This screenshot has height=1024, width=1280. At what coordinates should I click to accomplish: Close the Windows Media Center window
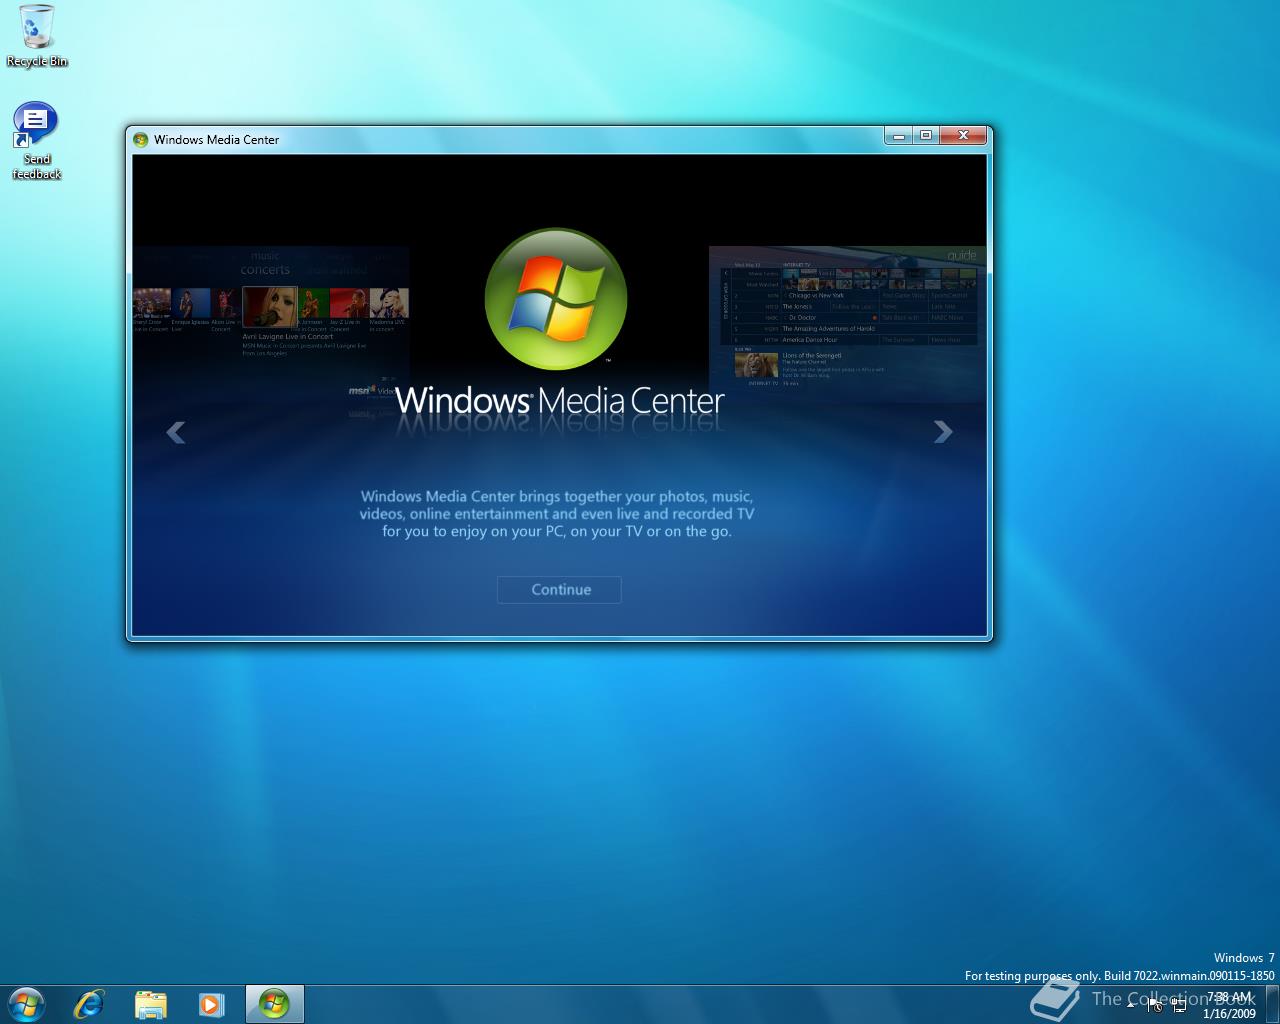[x=964, y=136]
